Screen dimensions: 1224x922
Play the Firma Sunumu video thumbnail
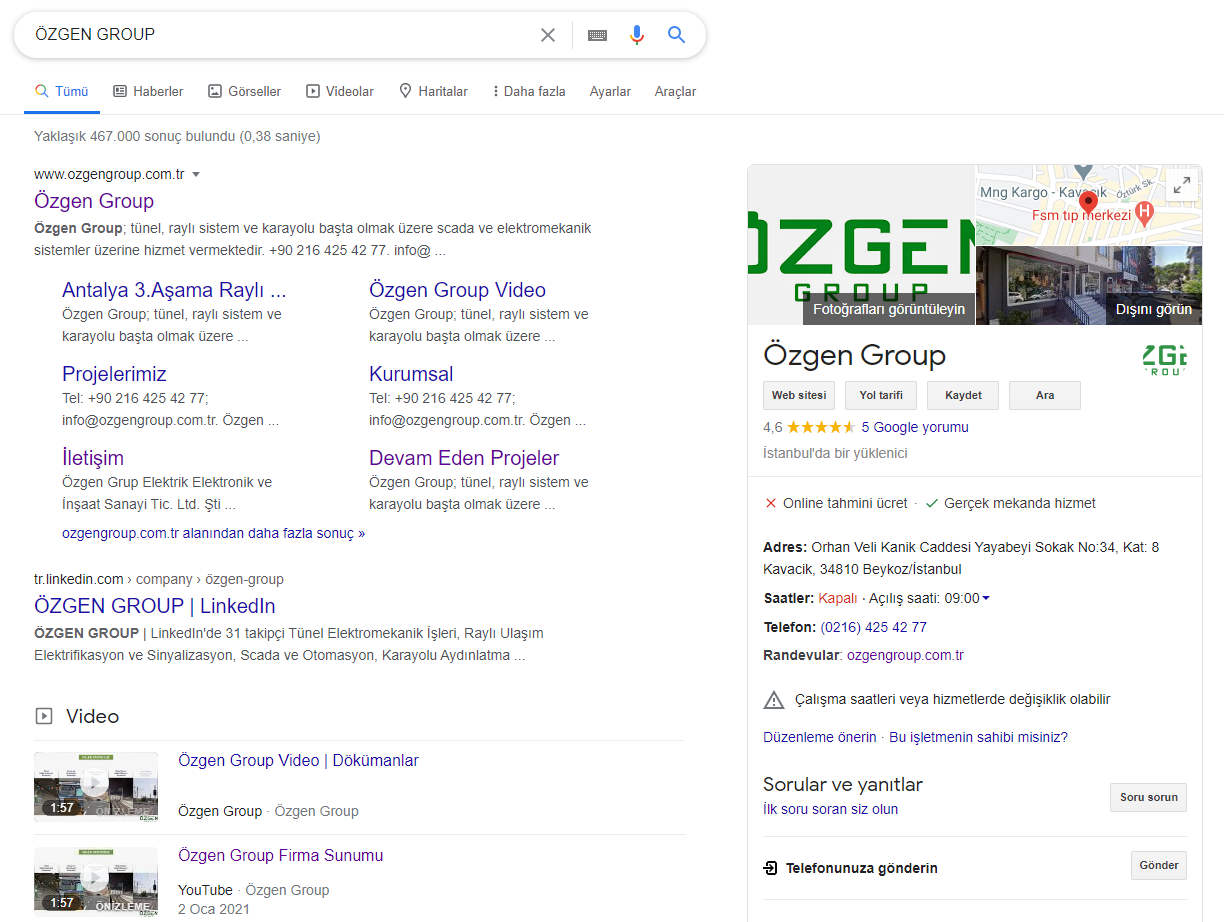coord(96,882)
